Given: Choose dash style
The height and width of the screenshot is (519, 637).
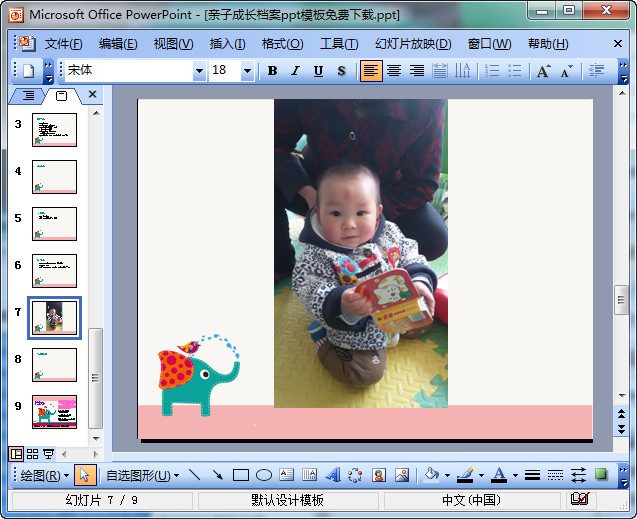Looking at the screenshot, I should coord(555,475).
